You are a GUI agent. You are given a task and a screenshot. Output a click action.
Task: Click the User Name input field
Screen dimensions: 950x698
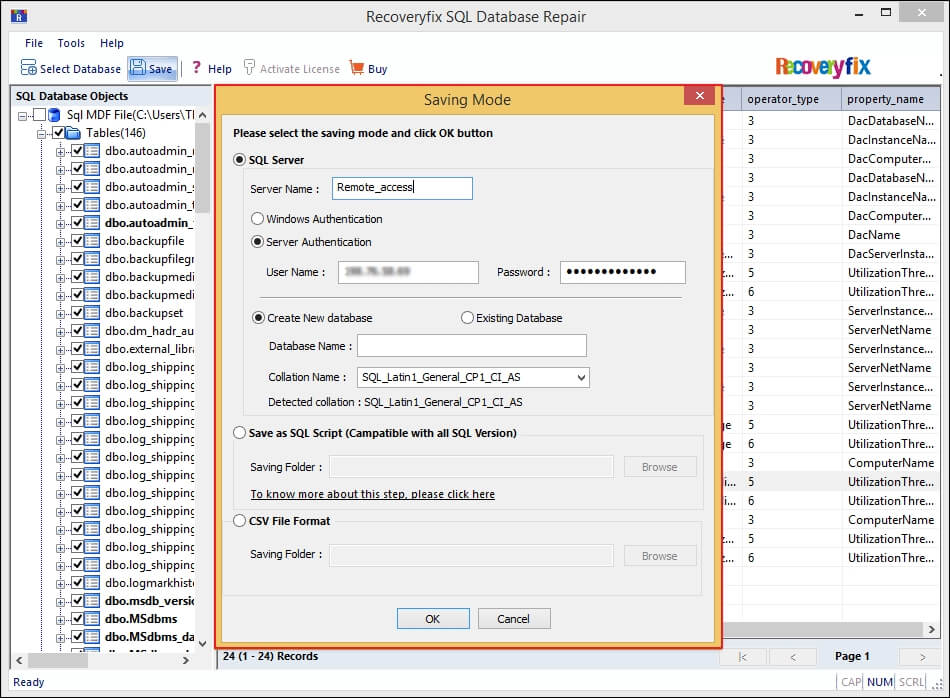(x=408, y=272)
